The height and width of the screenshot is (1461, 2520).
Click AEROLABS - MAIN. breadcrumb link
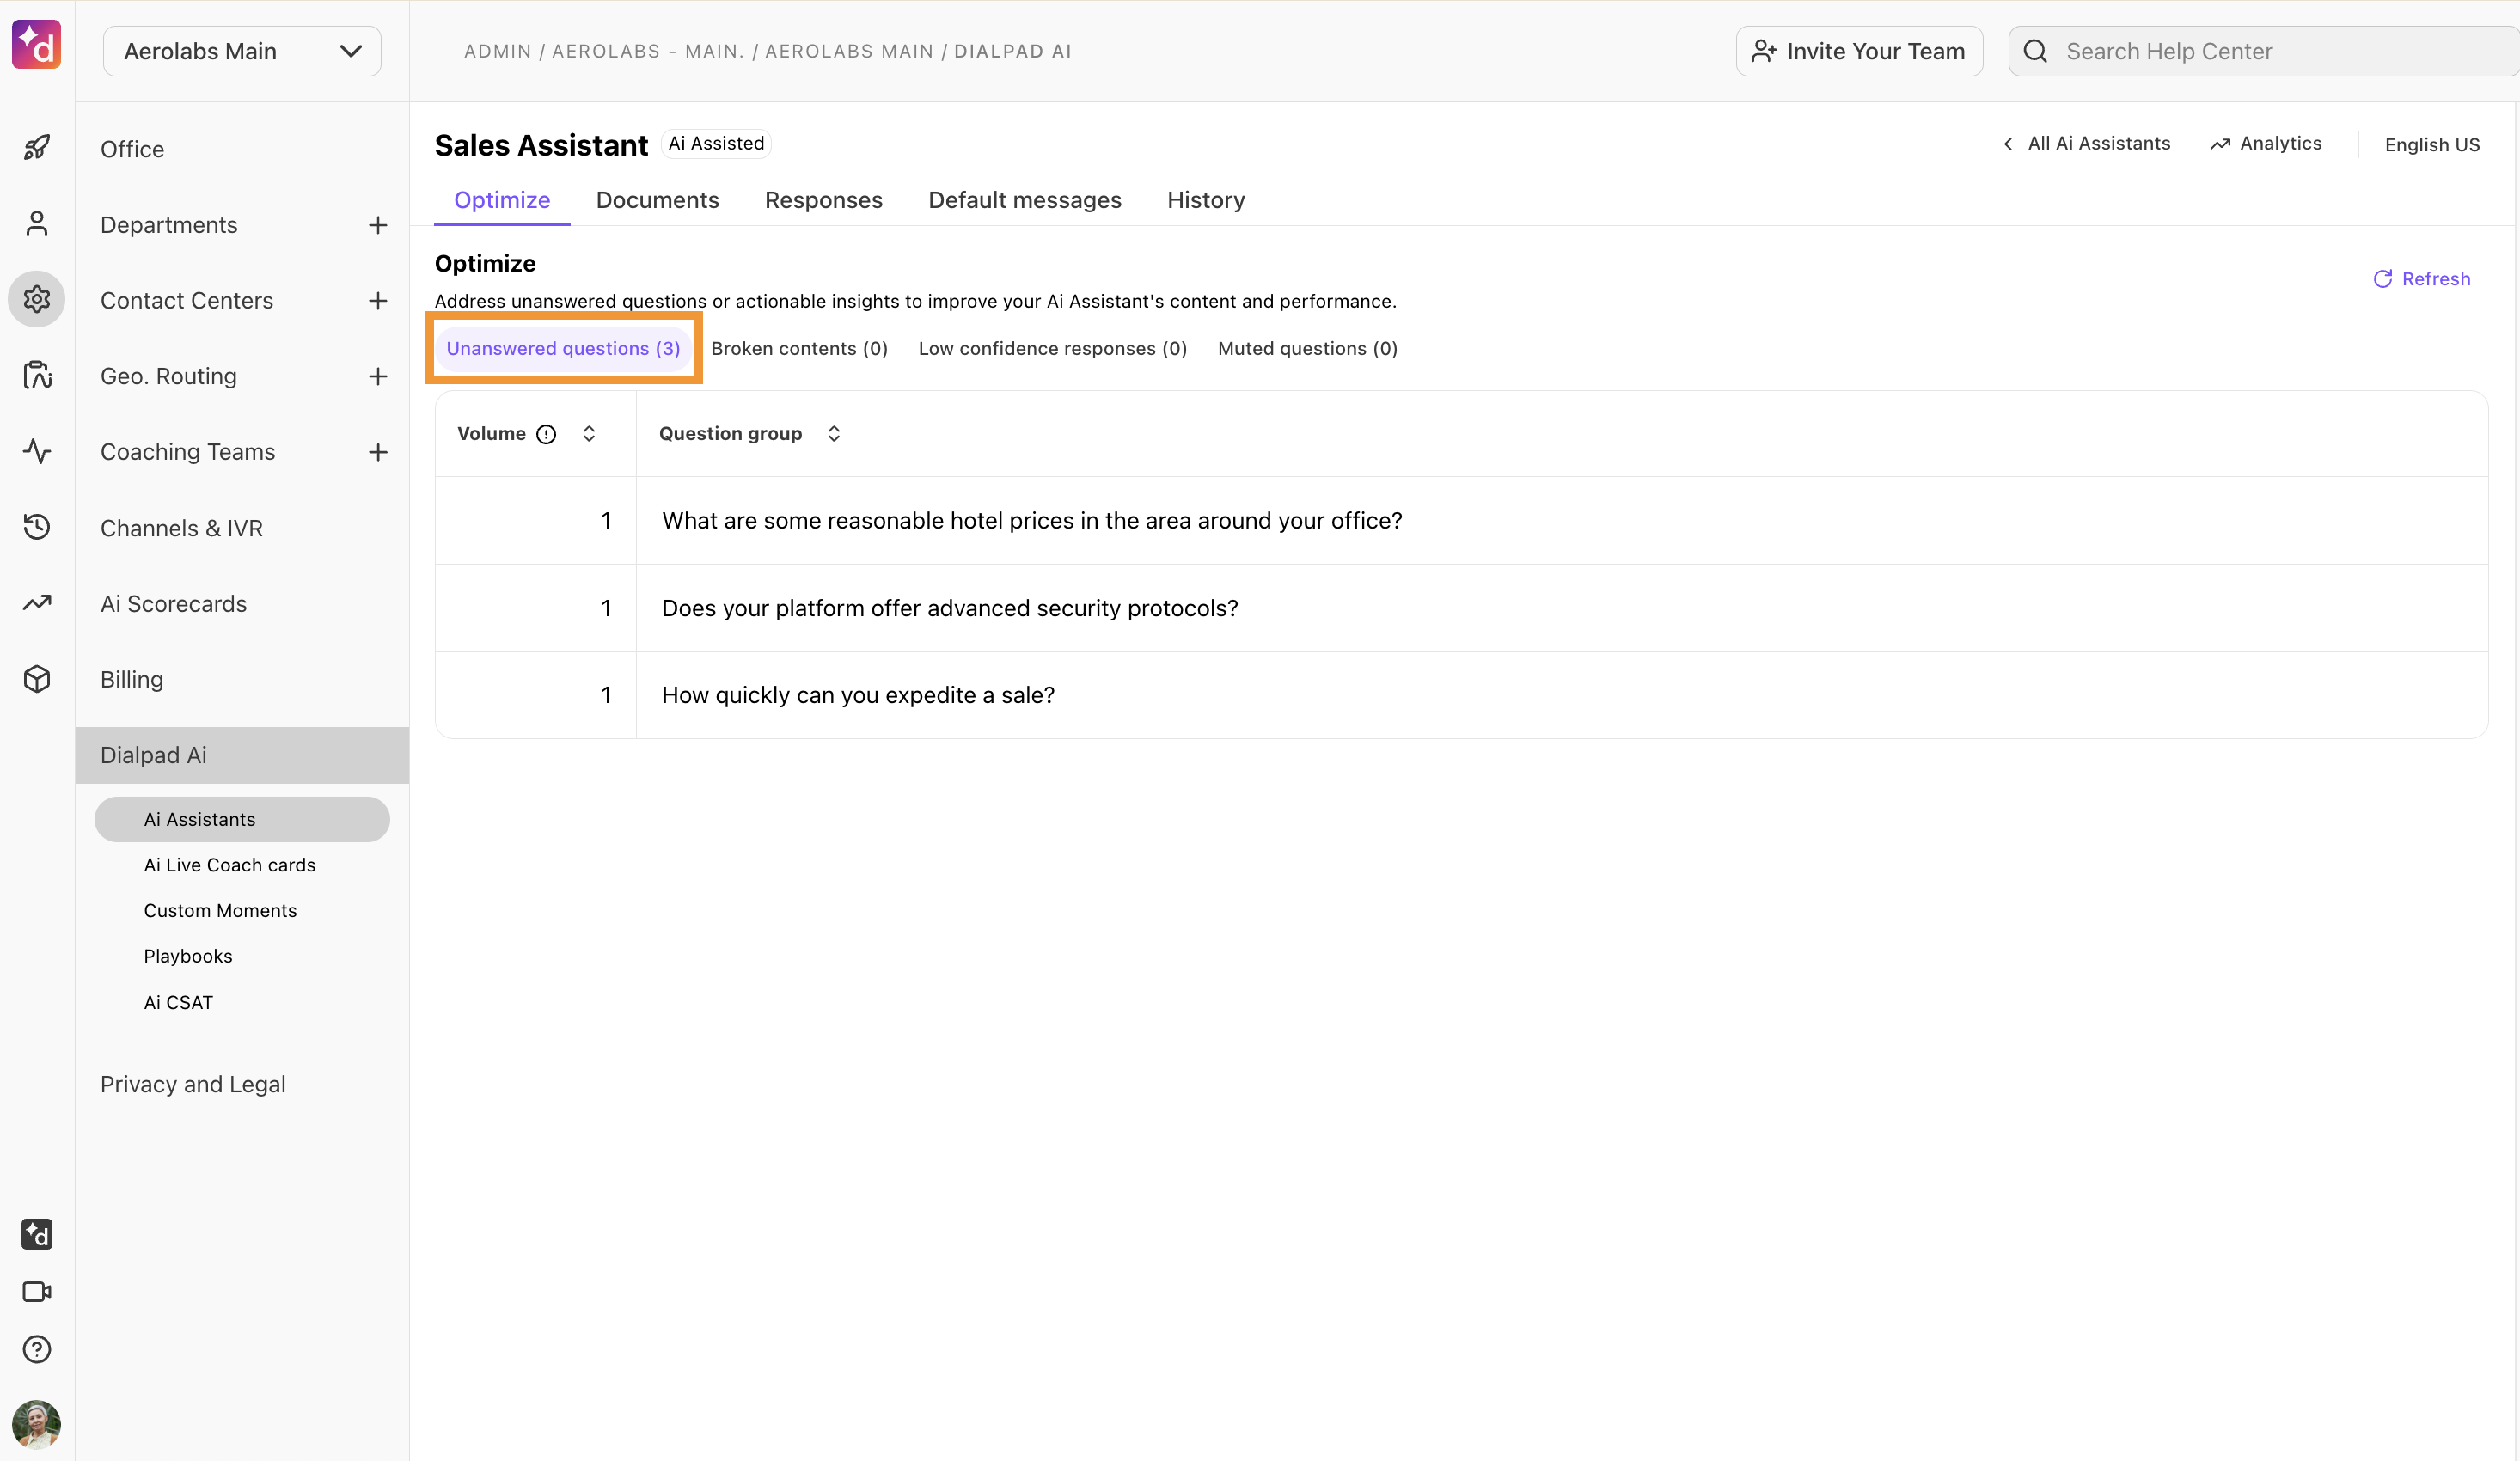coord(648,51)
